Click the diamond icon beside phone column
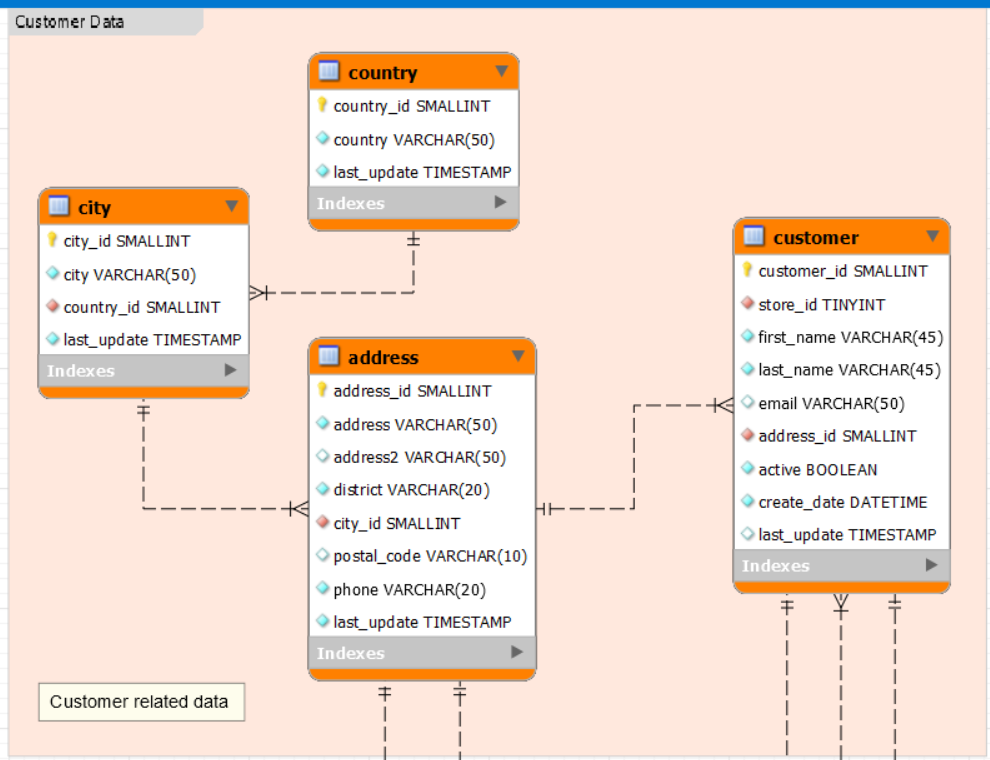The height and width of the screenshot is (760, 990). click(323, 588)
